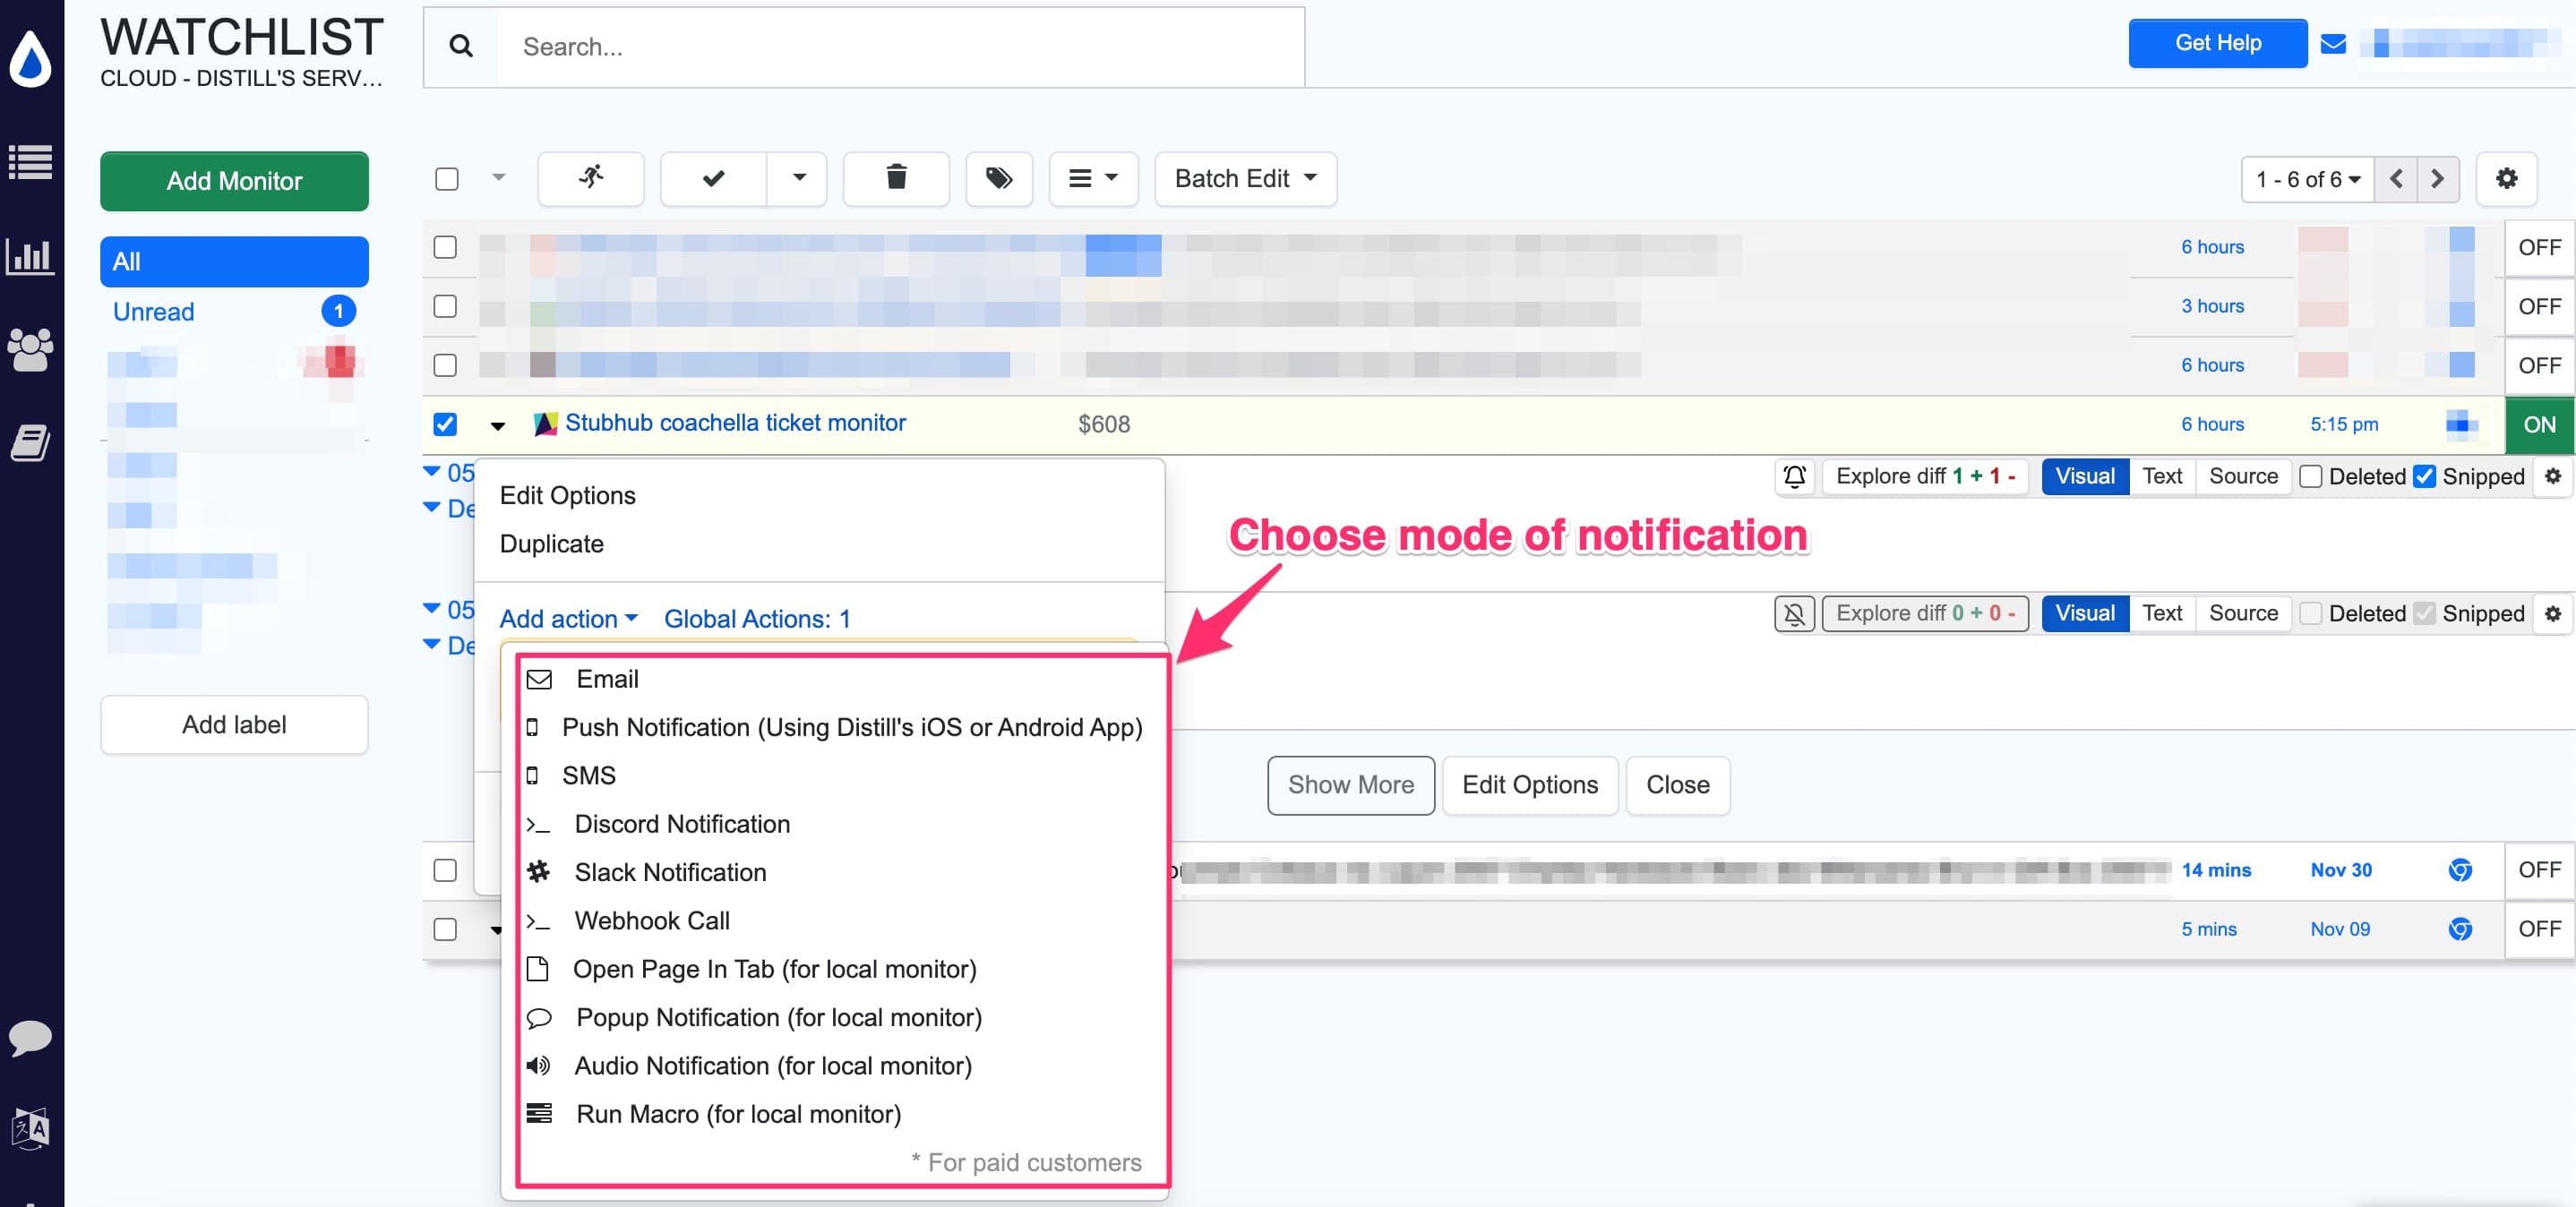This screenshot has width=2576, height=1207.
Task: Switch to the Text diff tab
Action: [x=2163, y=477]
